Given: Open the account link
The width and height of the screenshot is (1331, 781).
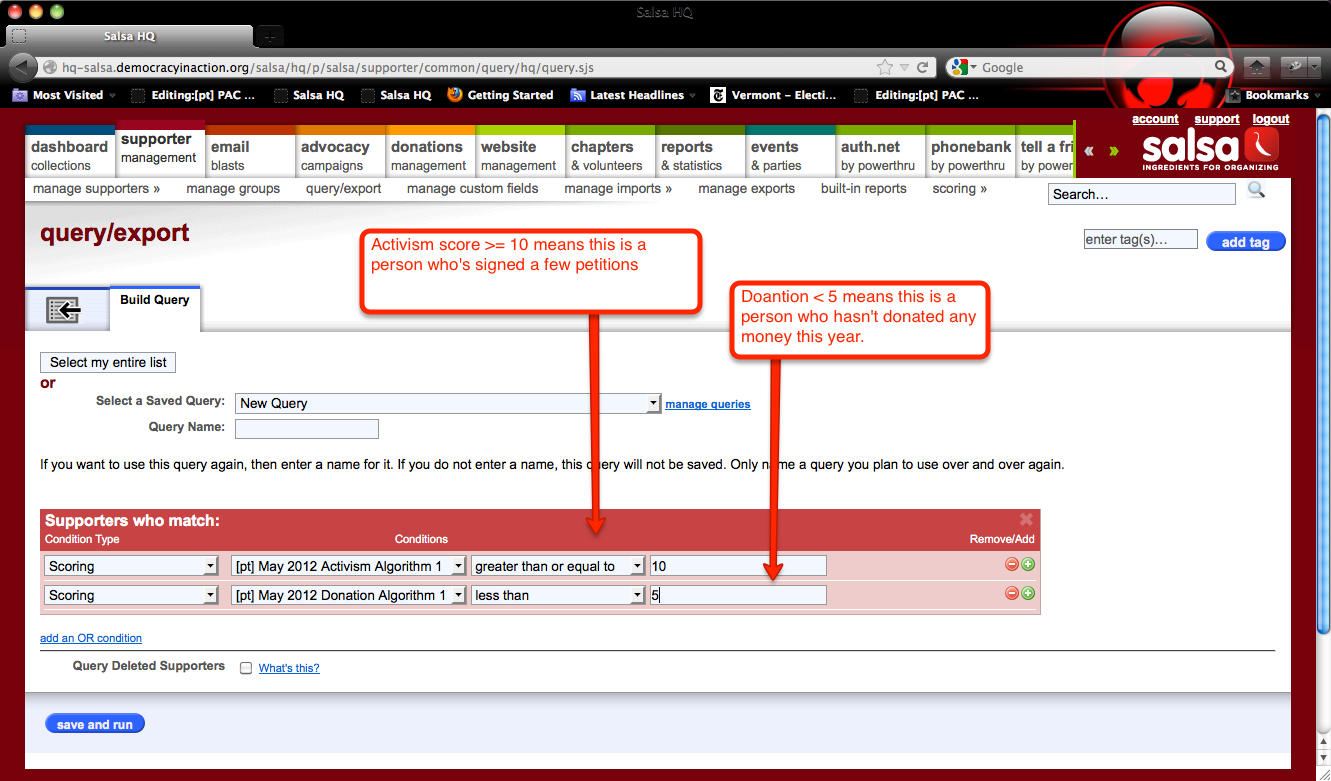Looking at the screenshot, I should pyautogui.click(x=1155, y=119).
